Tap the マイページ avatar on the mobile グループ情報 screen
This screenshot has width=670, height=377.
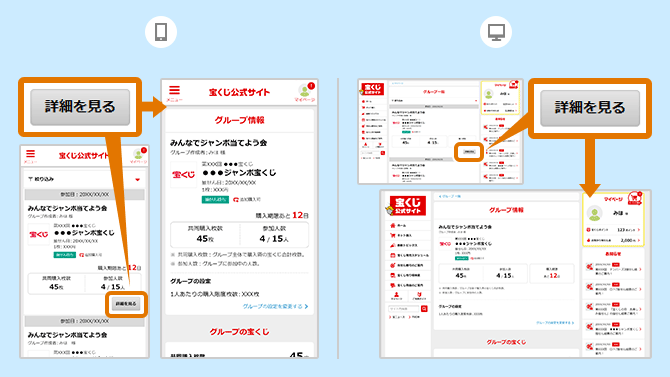click(305, 91)
